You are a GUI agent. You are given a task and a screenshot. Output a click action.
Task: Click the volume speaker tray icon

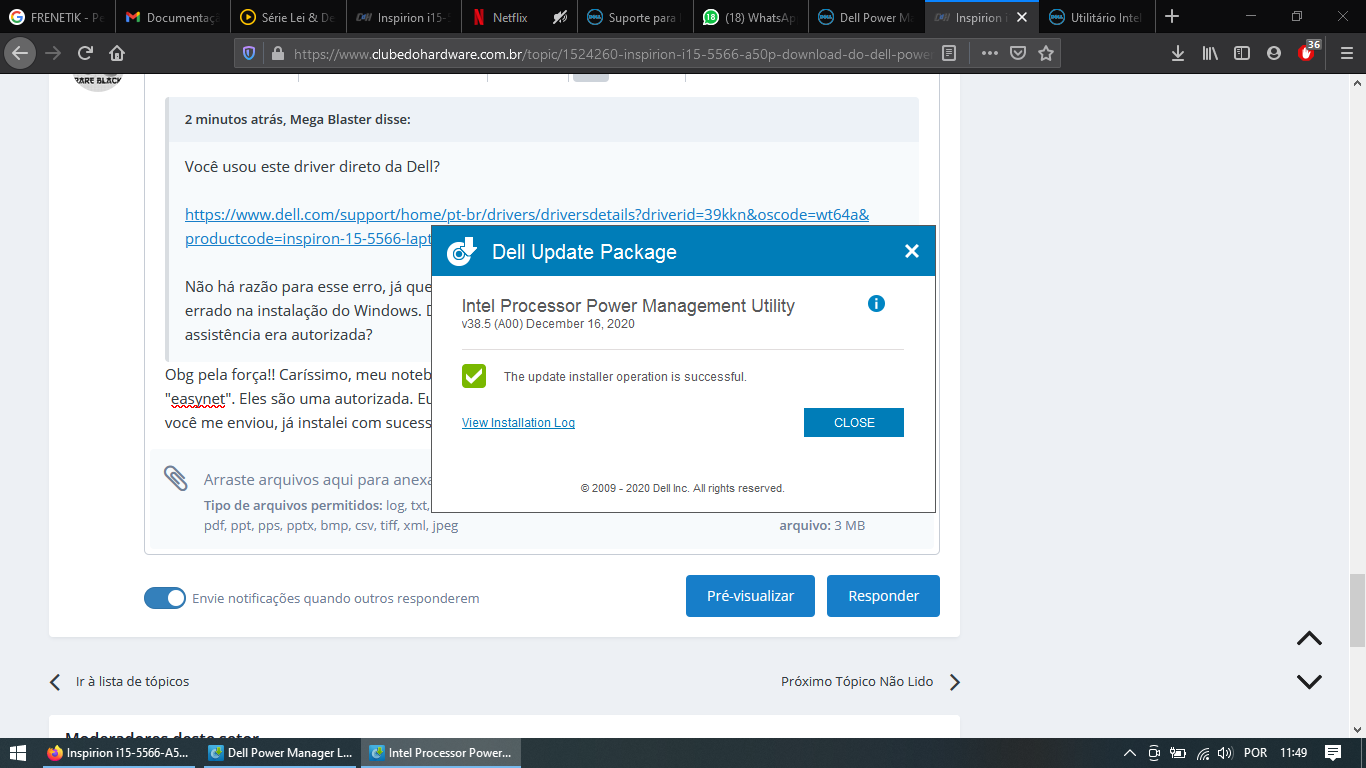coord(1225,753)
